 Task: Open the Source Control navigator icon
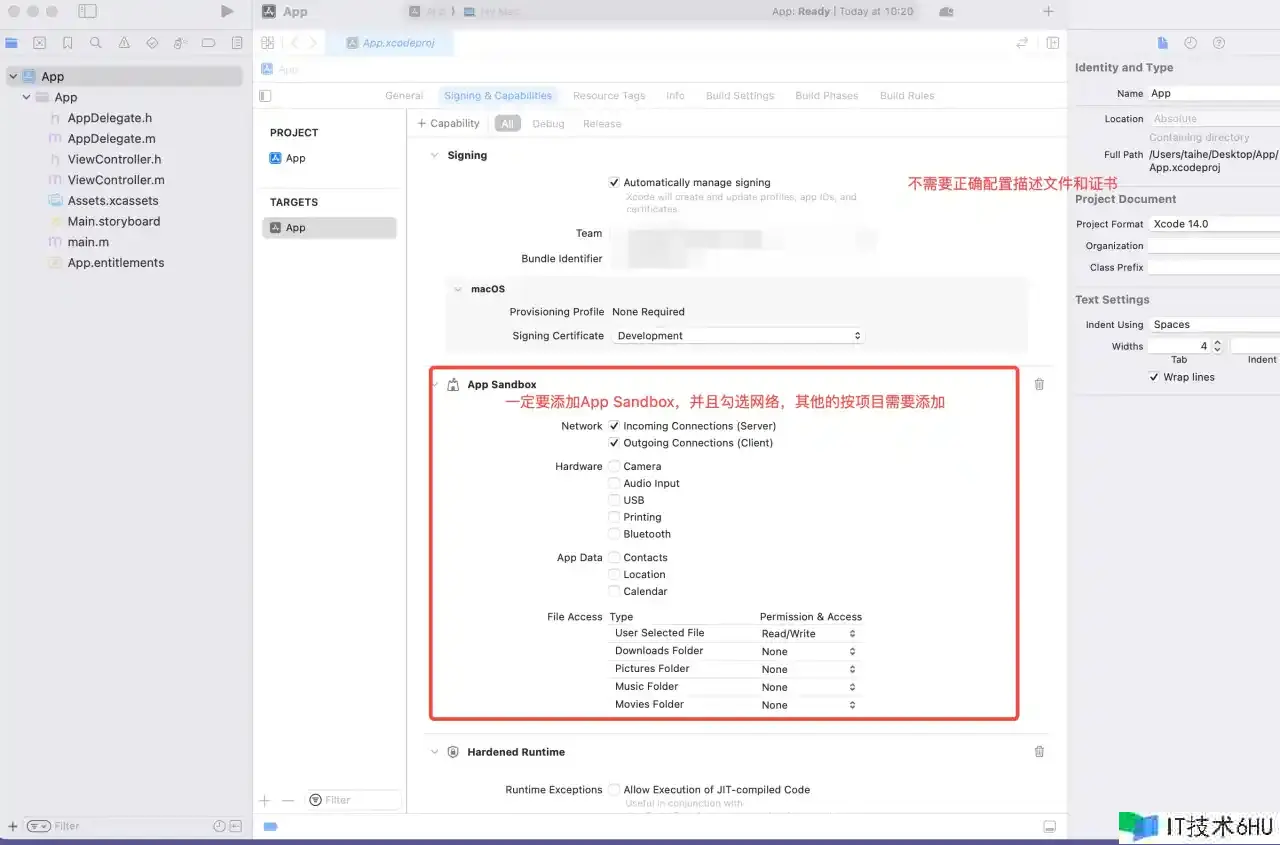tap(39, 43)
